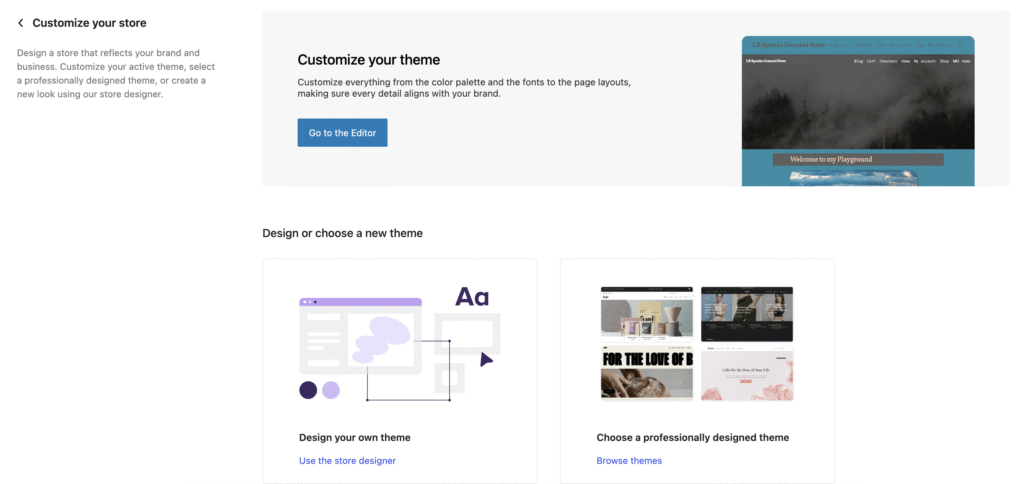Viewport: 1024px width, 484px height.
Task: Select the dark purple color circle
Action: [308, 390]
